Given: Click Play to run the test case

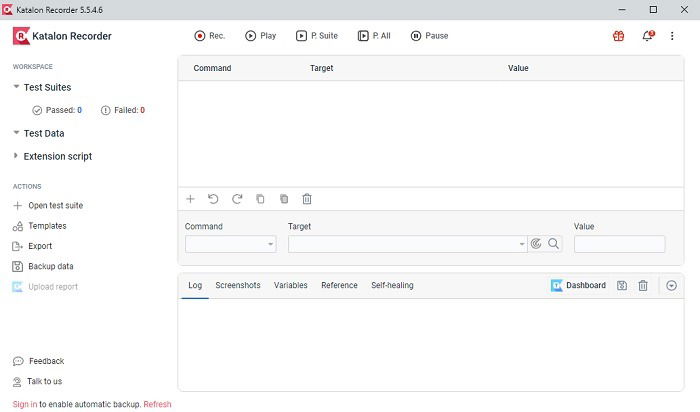Looking at the screenshot, I should [x=261, y=36].
